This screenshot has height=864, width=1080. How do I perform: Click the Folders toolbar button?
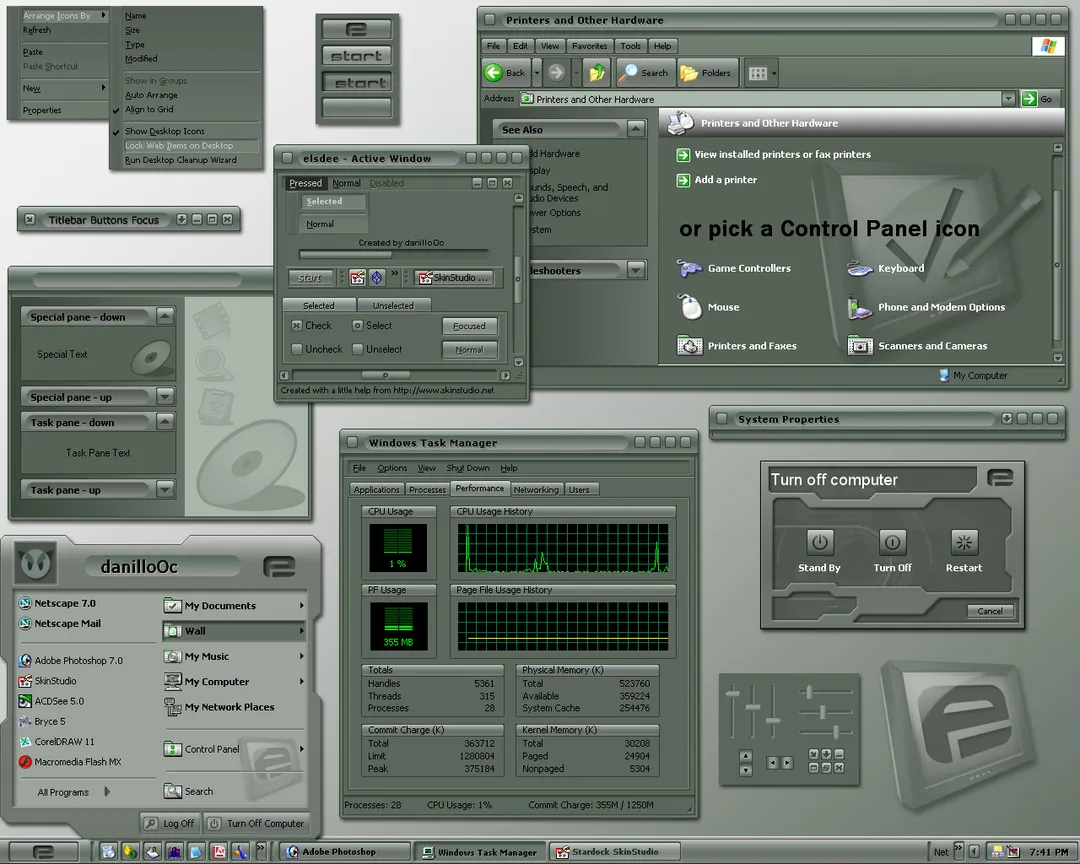[705, 72]
